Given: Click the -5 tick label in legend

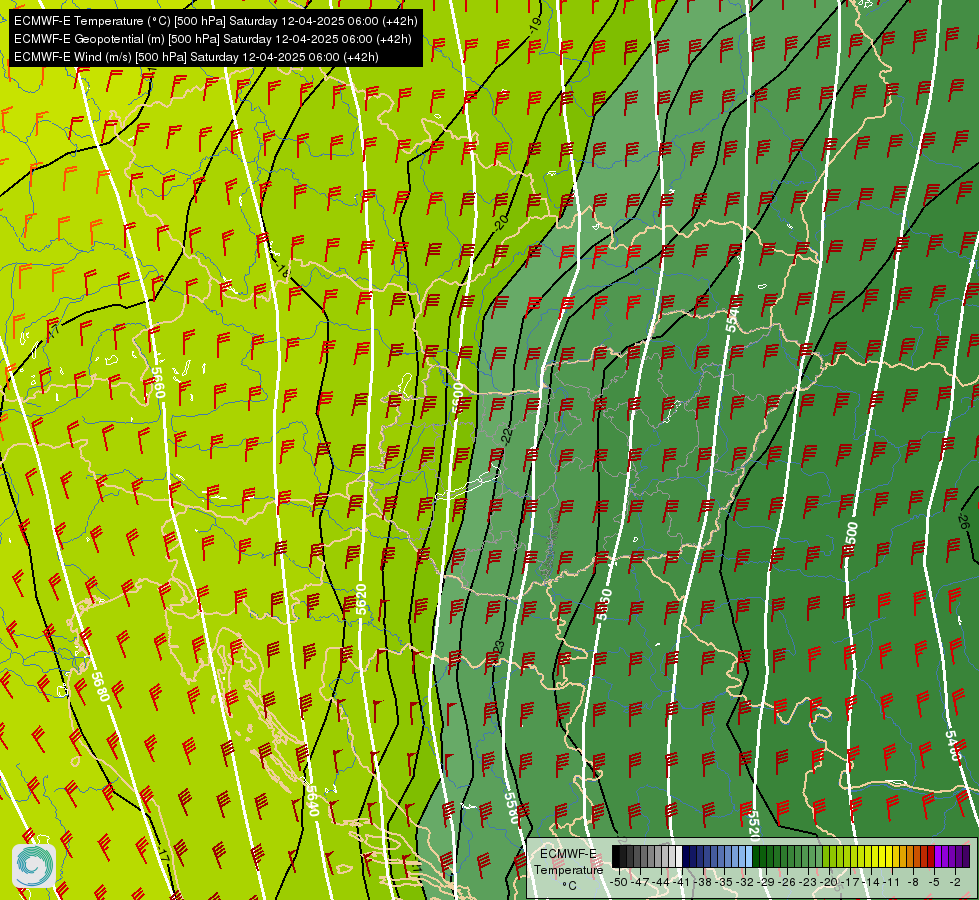Looking at the screenshot, I should coord(933,883).
